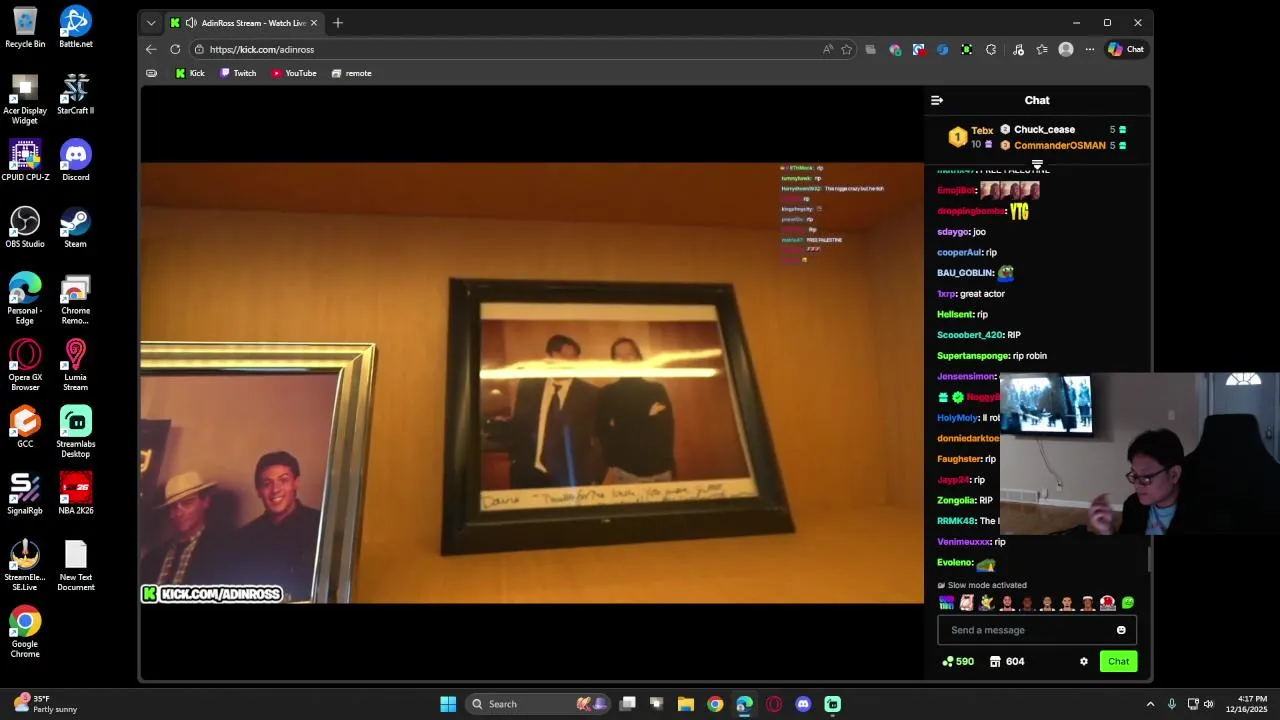Image resolution: width=1280 pixels, height=720 pixels.
Task: Open the YouTube bookmark in favorites bar
Action: (x=294, y=73)
